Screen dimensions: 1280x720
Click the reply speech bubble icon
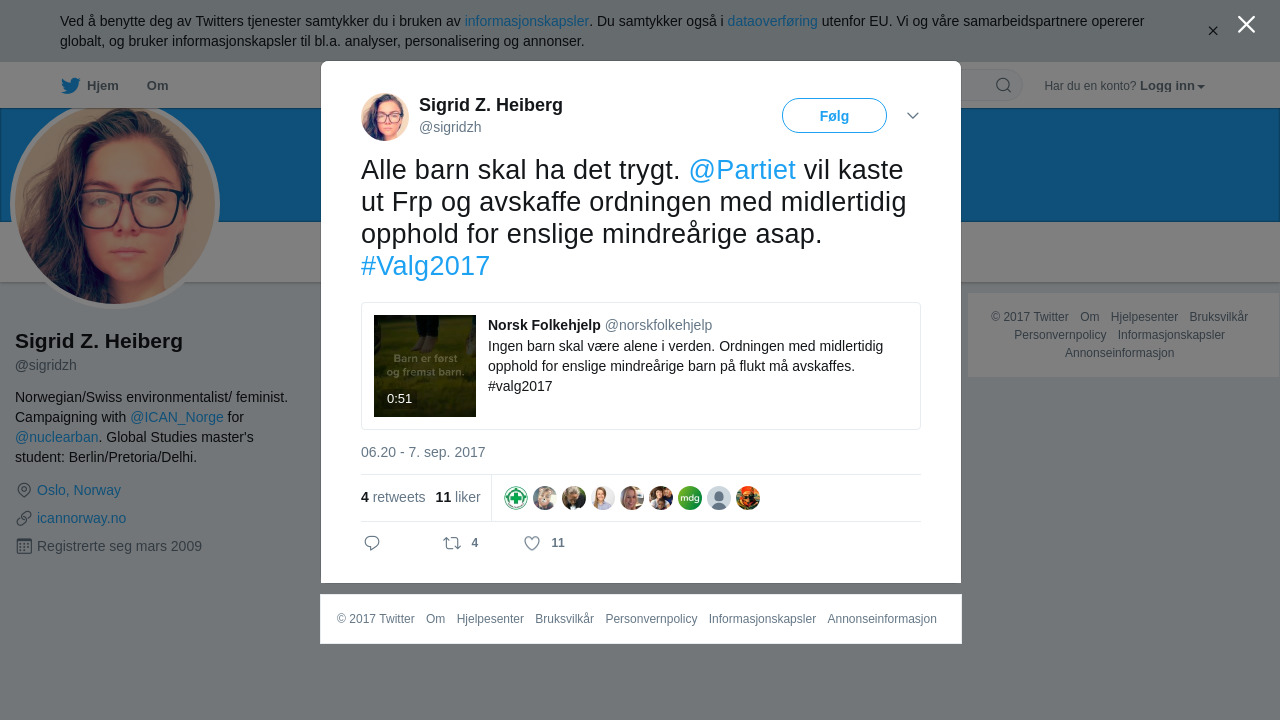pos(372,543)
